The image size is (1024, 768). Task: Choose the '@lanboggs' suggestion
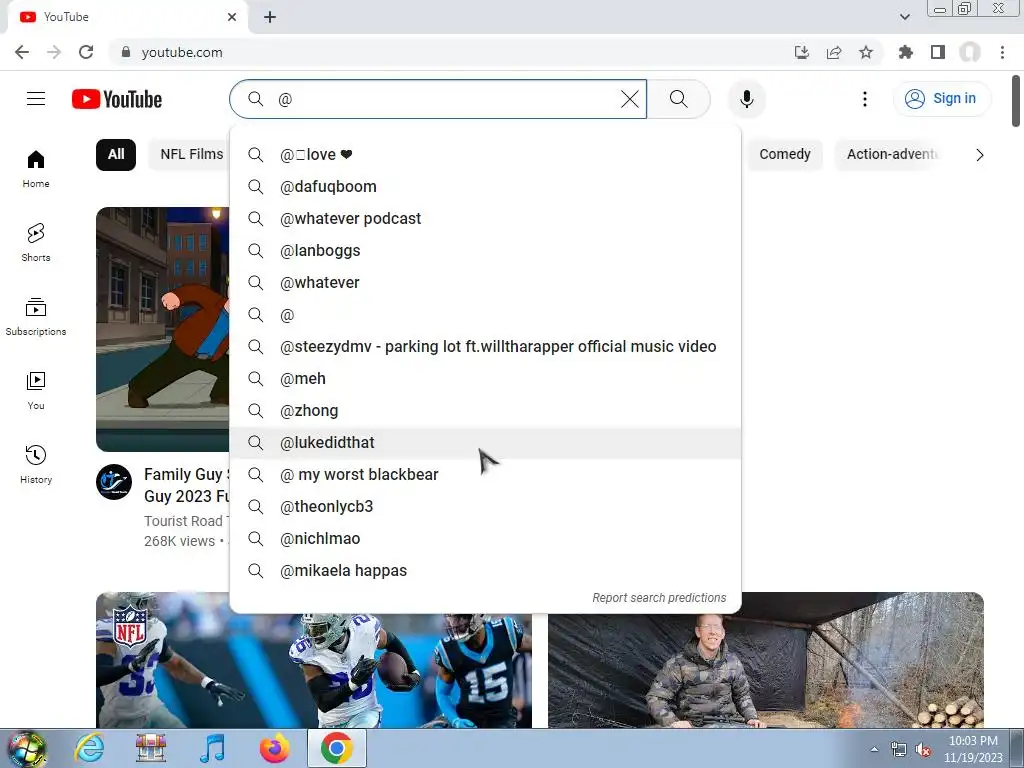pos(485,251)
